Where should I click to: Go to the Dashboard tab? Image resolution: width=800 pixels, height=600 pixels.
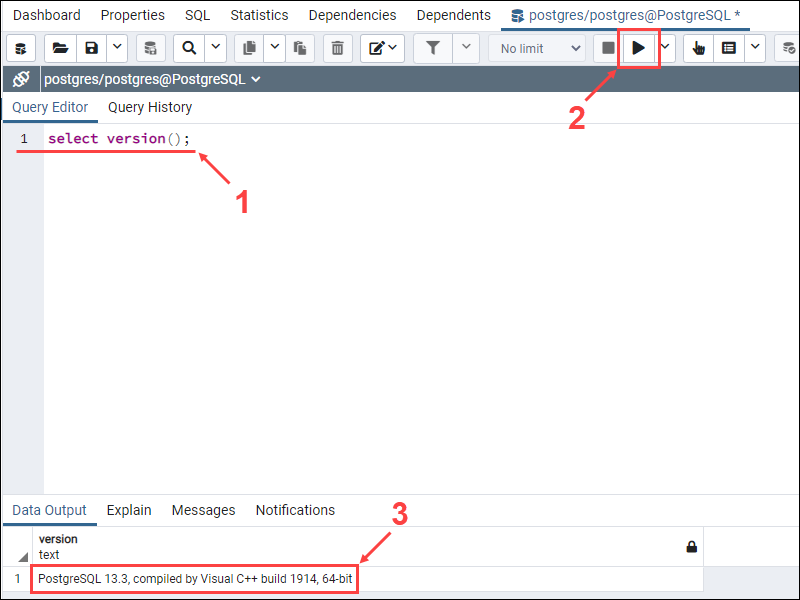coord(46,15)
